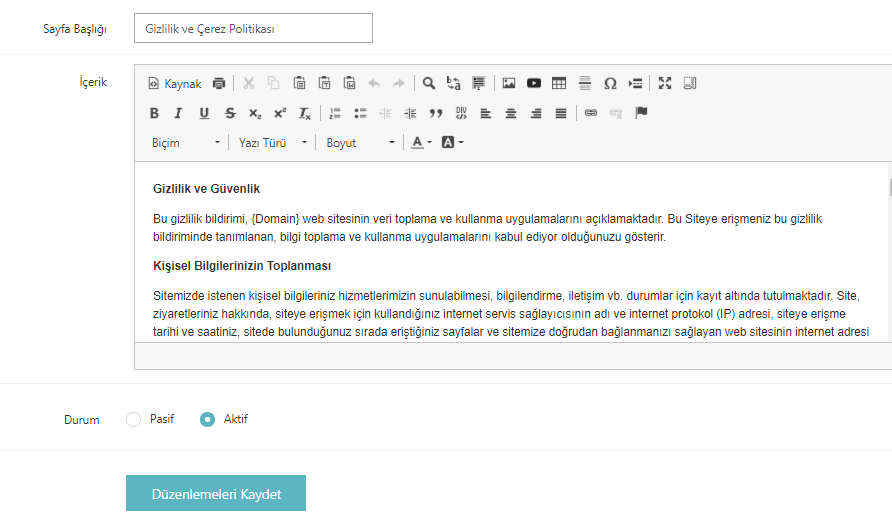
Task: Toggle Underline formatting
Action: [x=204, y=113]
